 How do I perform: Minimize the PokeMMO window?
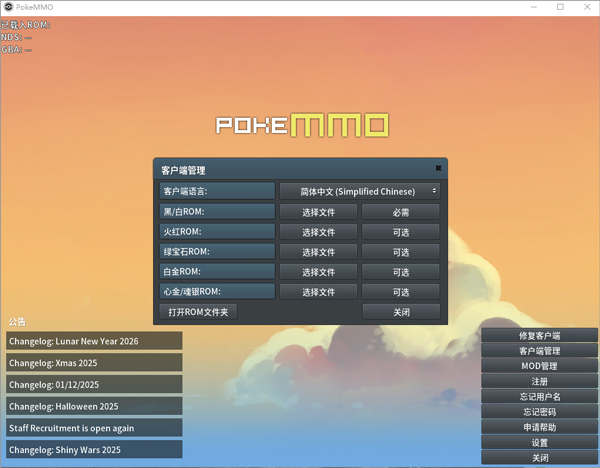point(534,7)
